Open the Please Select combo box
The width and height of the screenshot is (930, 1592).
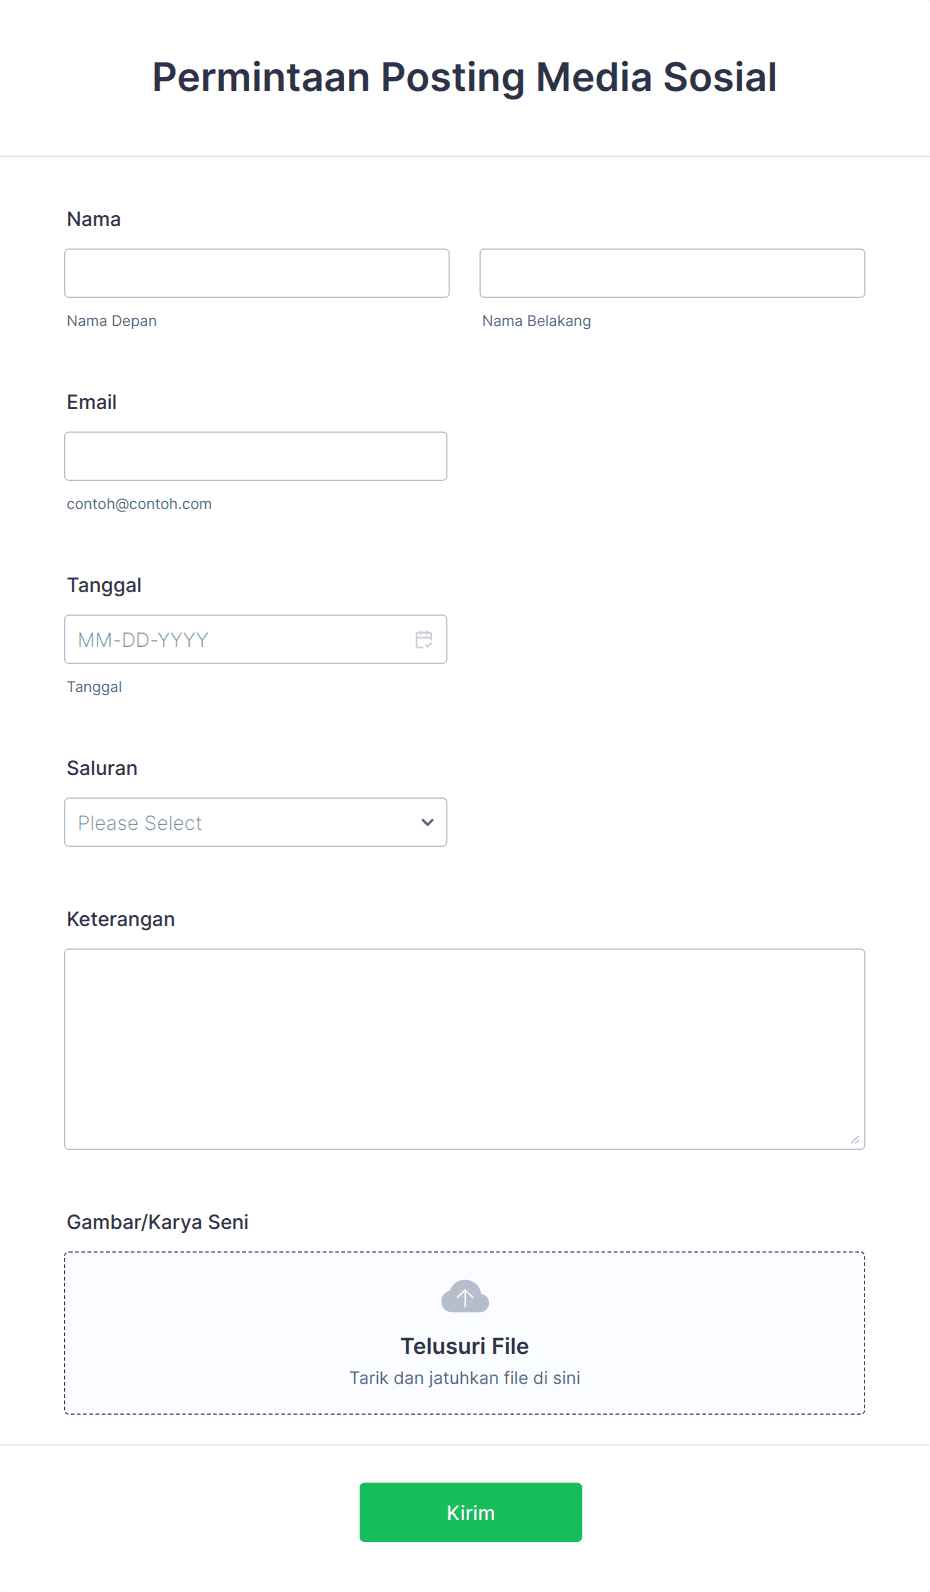click(x=256, y=822)
